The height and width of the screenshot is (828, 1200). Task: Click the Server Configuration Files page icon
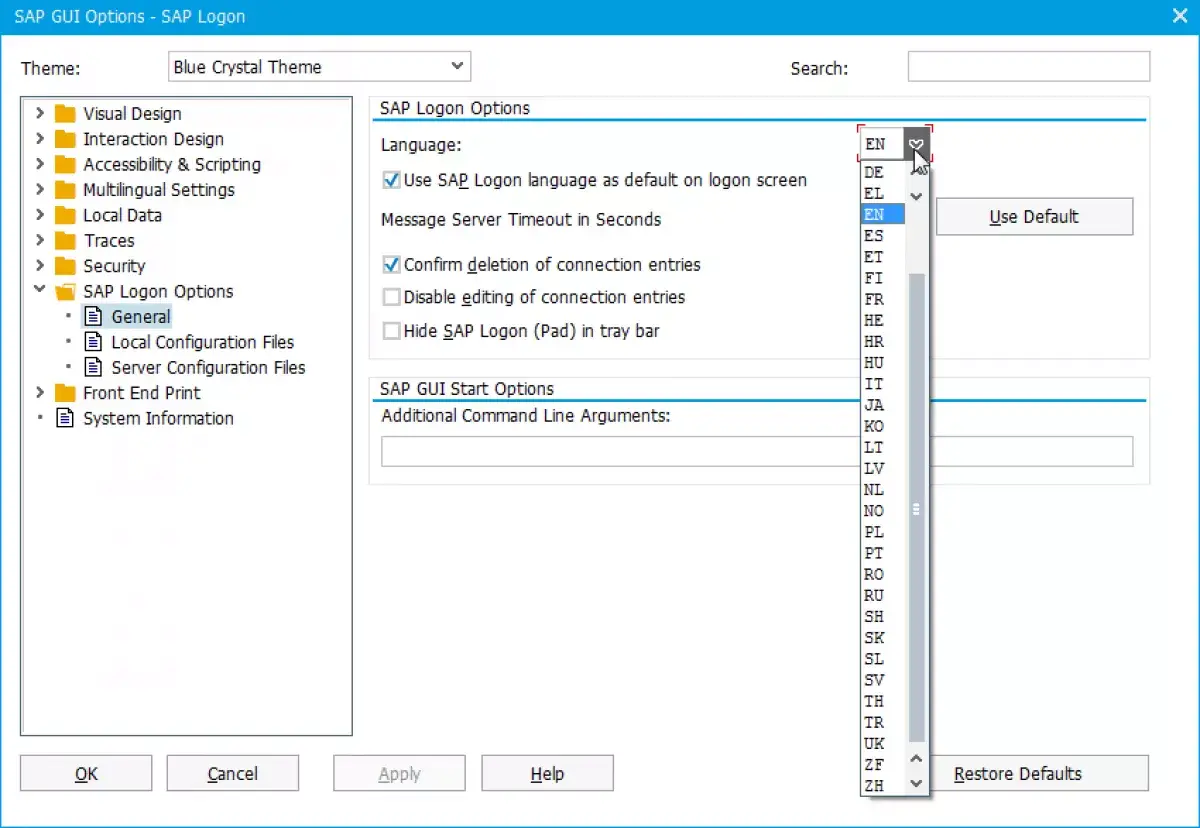[93, 367]
